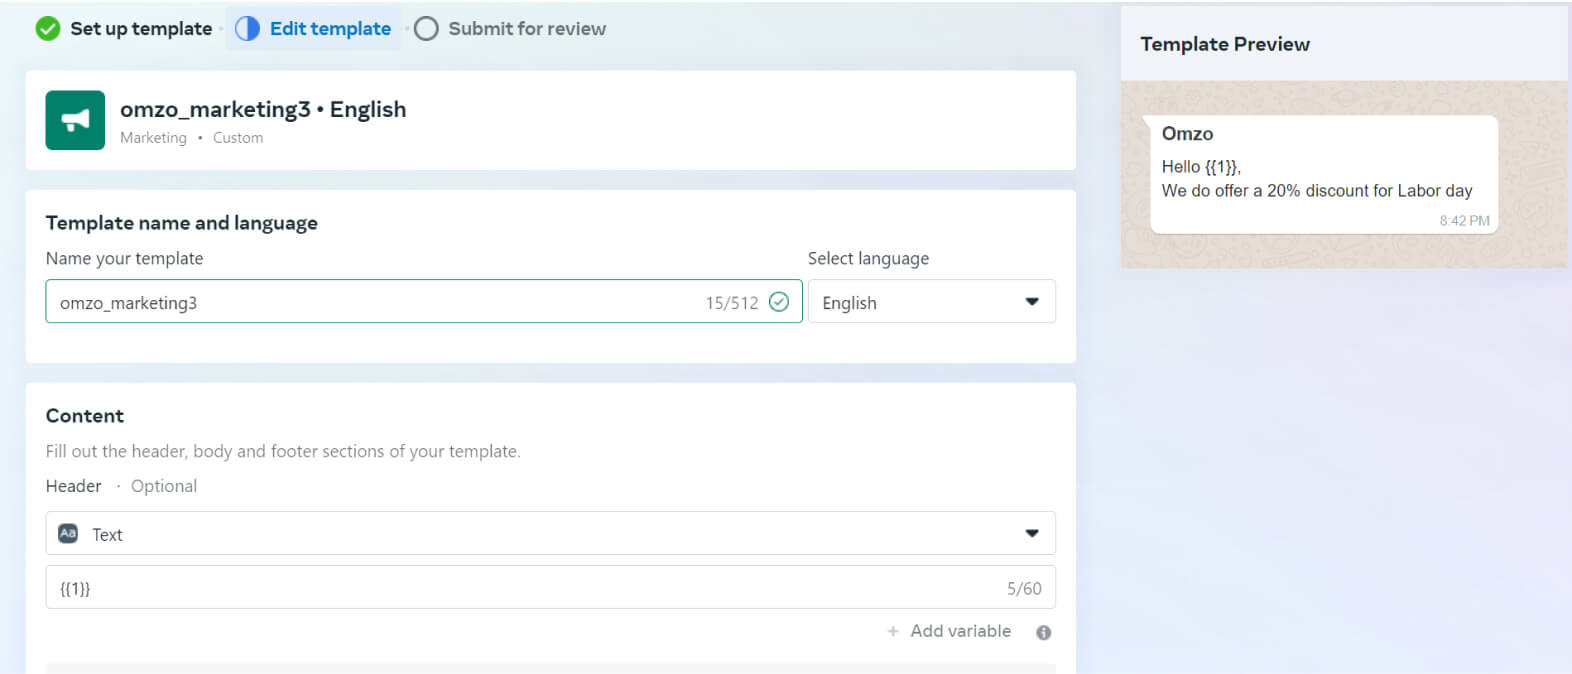This screenshot has width=1572, height=674.
Task: Click the Template Preview heading
Action: (1225, 44)
